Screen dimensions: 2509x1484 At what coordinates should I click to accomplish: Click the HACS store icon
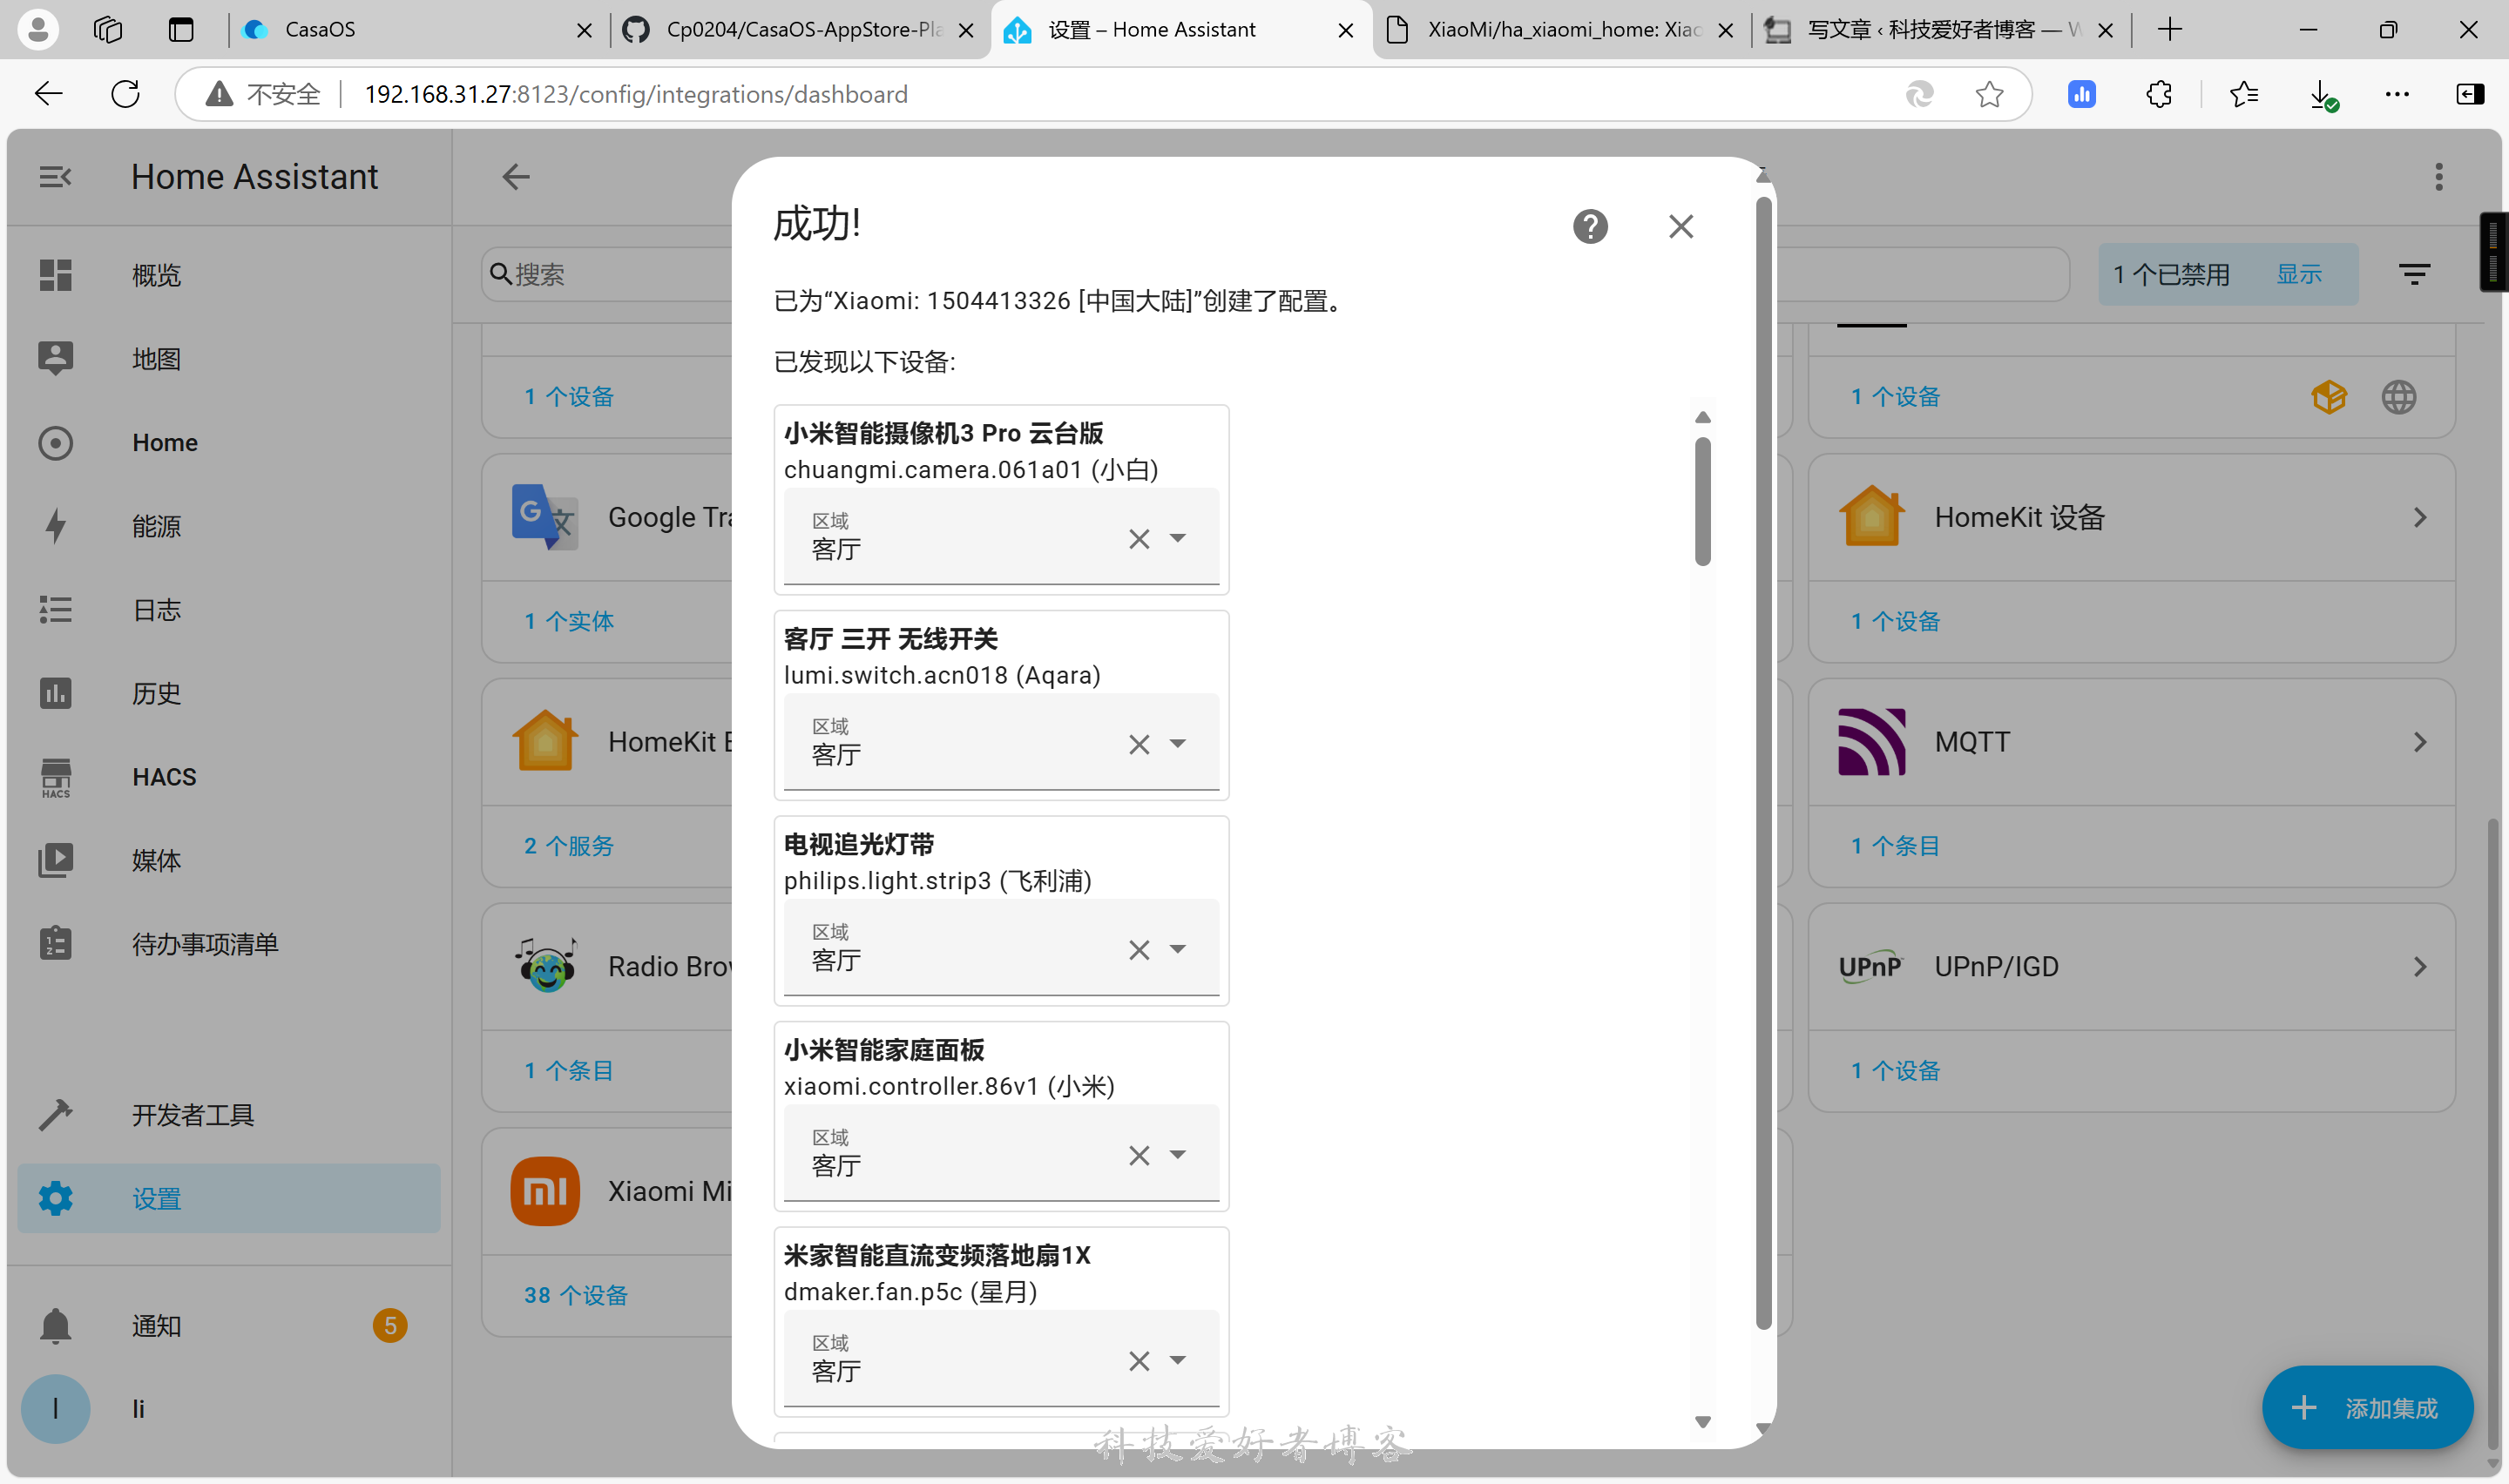[x=56, y=777]
